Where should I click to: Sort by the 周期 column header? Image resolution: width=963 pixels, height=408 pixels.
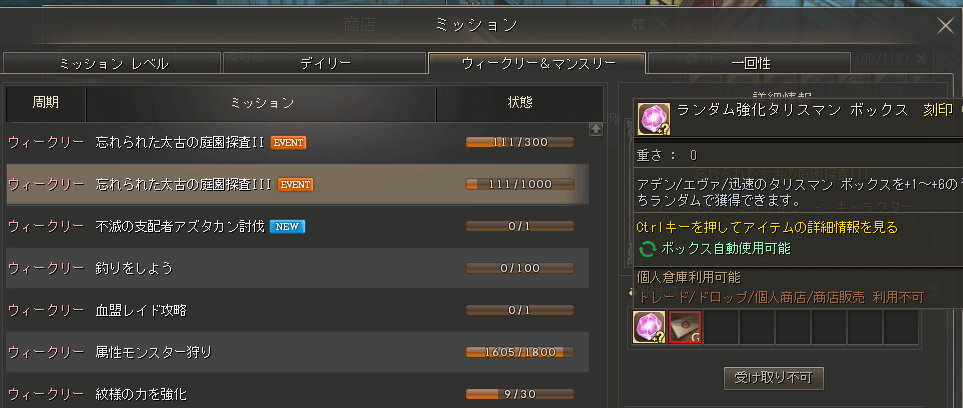46,103
